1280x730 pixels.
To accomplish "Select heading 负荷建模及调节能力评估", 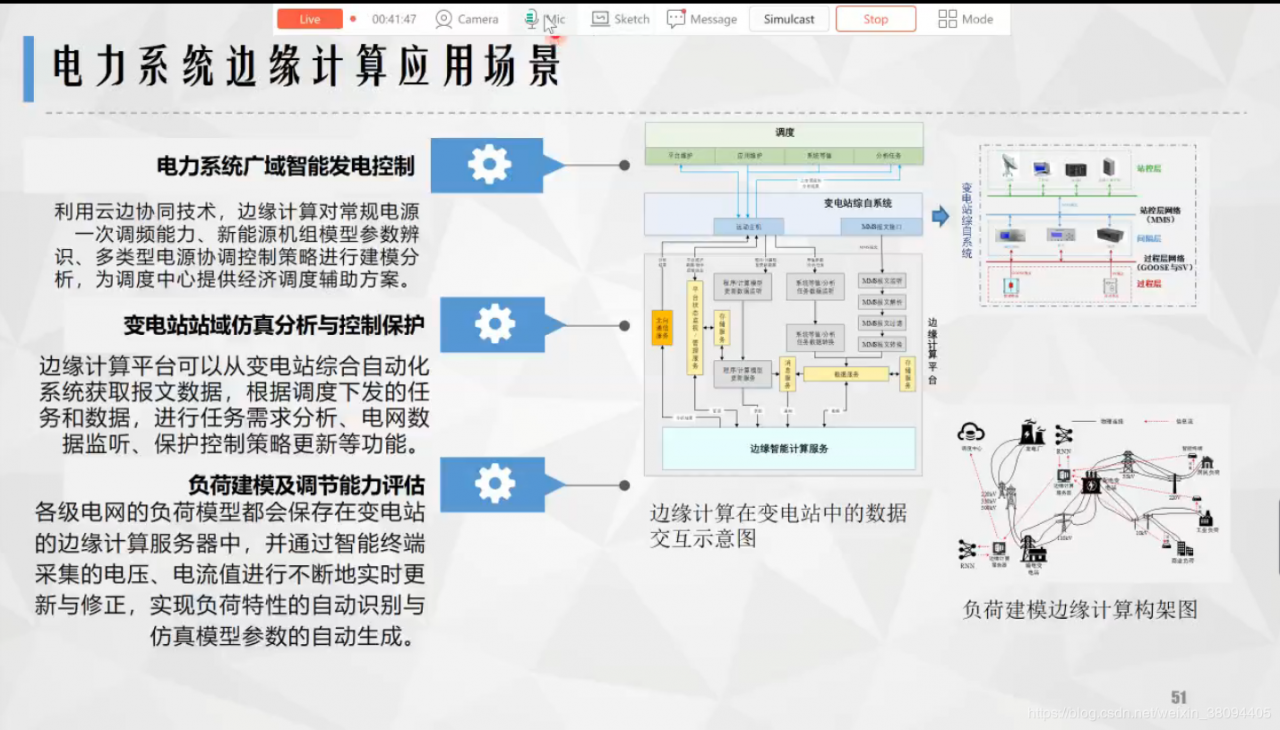I will (306, 485).
